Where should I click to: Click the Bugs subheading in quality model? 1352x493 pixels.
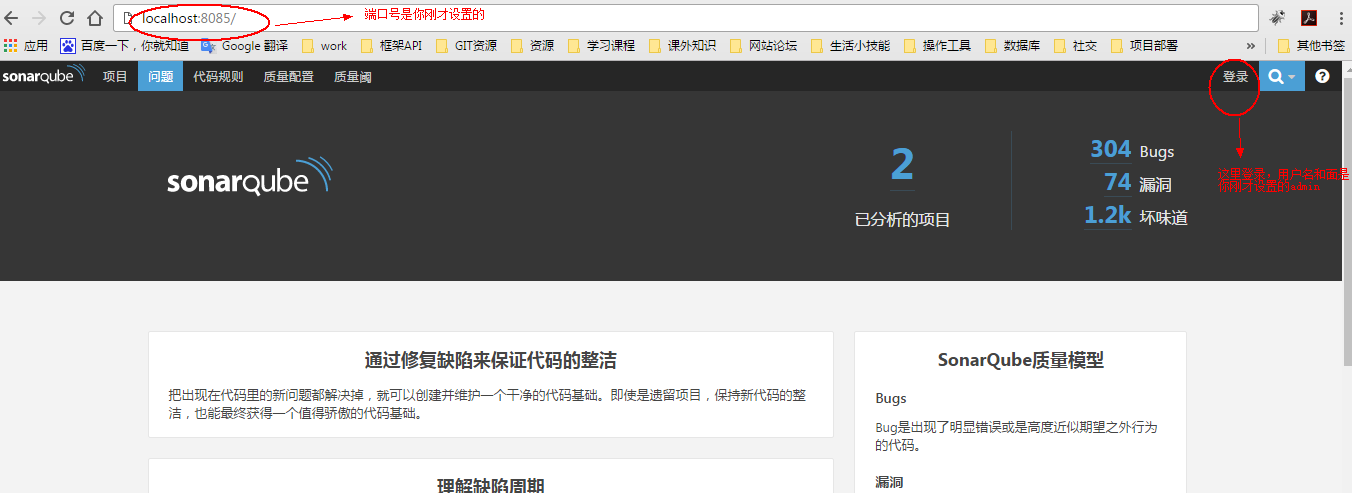[891, 398]
